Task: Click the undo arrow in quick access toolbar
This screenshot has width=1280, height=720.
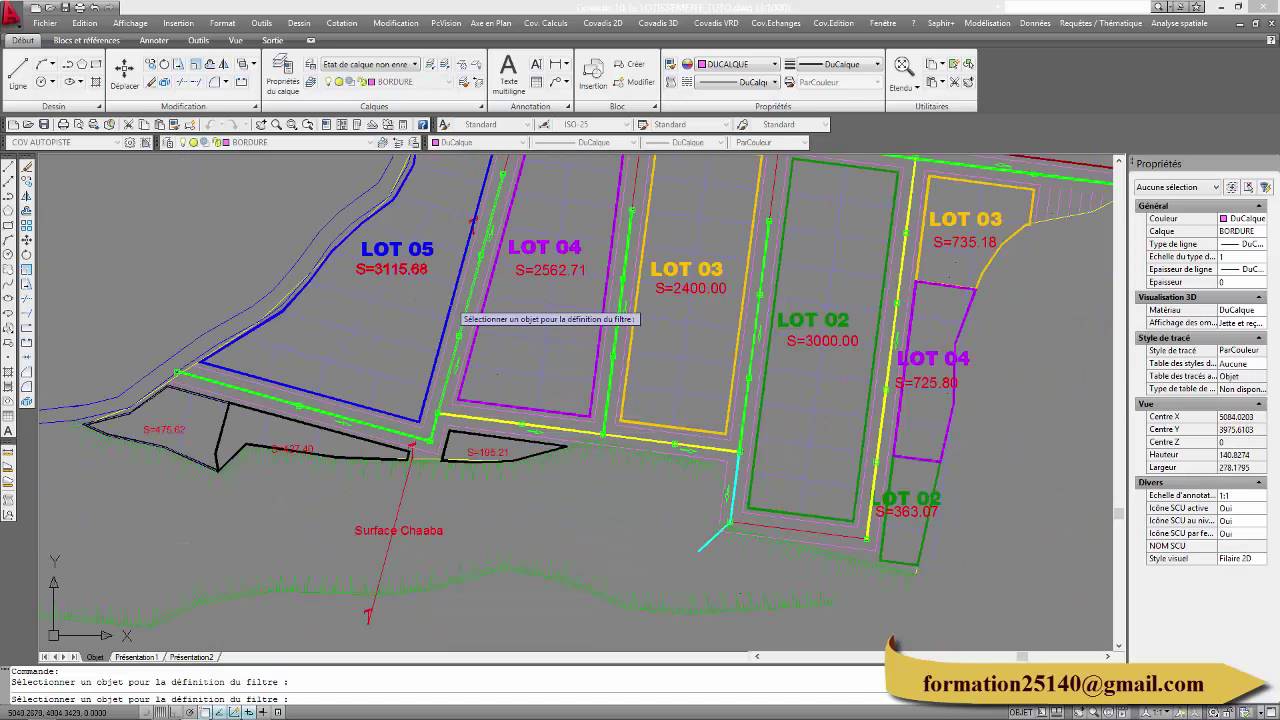Action: [93, 7]
